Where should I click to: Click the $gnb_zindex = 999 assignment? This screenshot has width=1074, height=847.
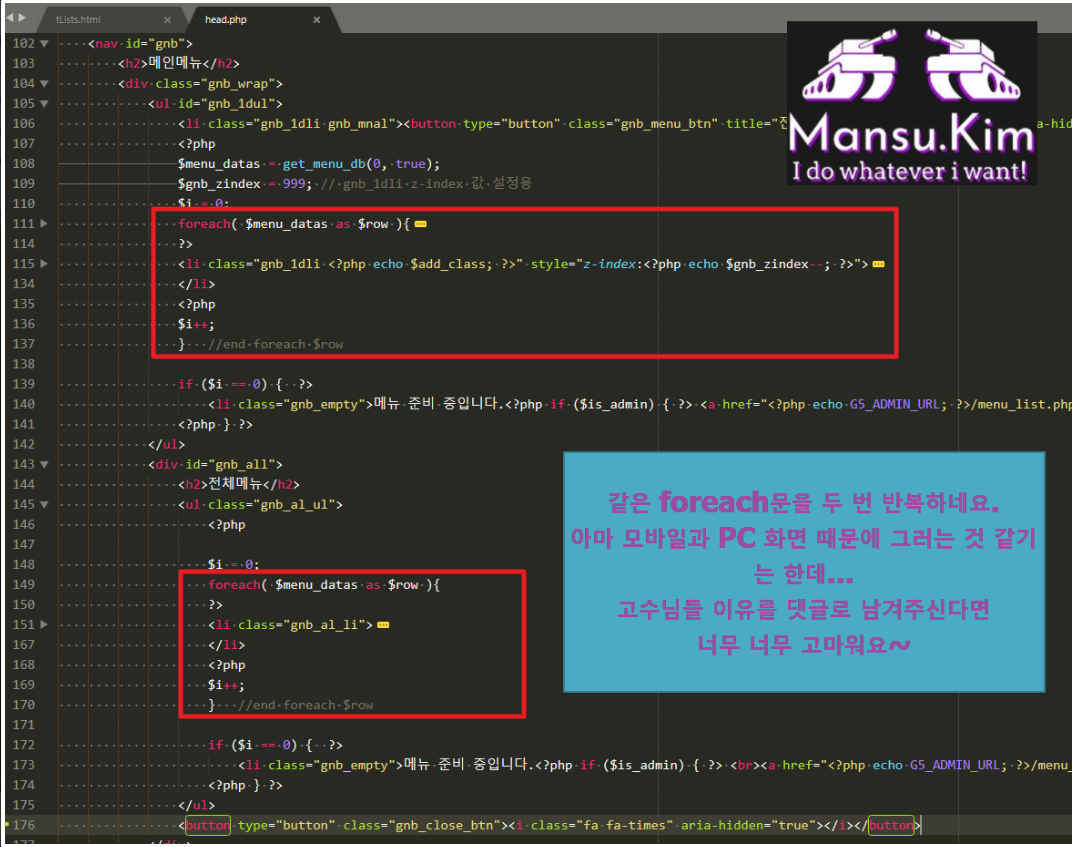tap(245, 184)
